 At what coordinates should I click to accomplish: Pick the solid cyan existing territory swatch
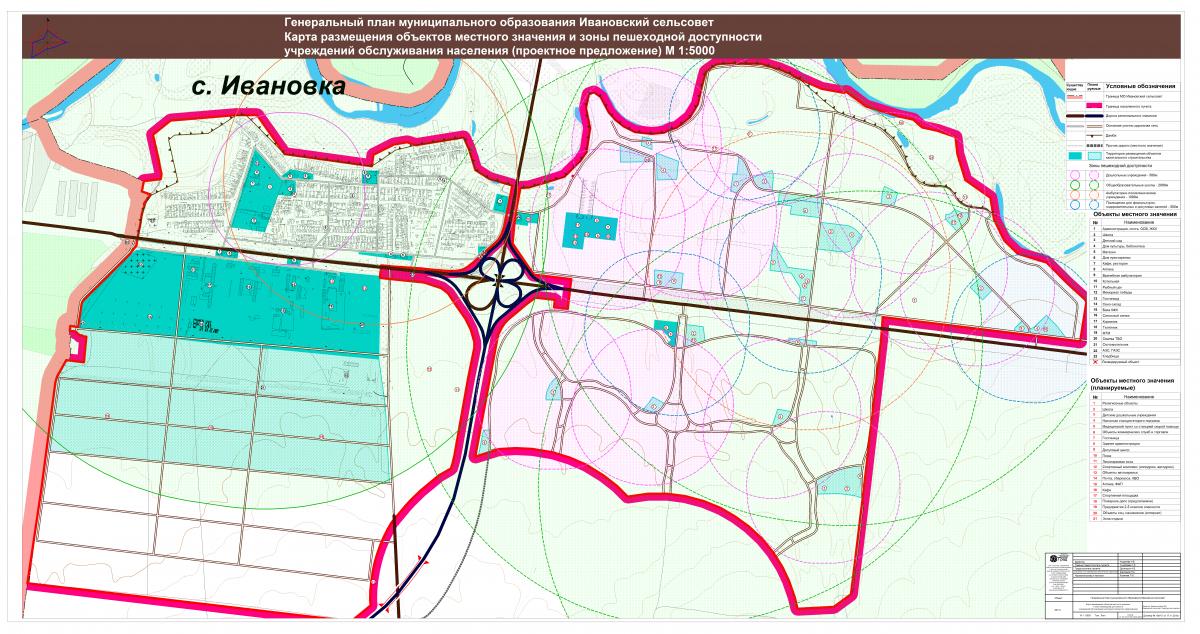[1073, 156]
